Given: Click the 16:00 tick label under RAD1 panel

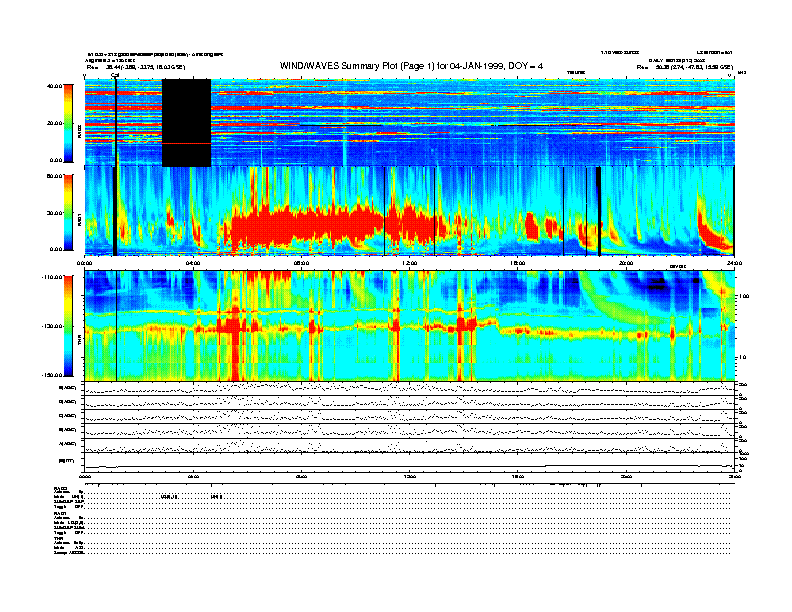Looking at the screenshot, I should [x=518, y=263].
